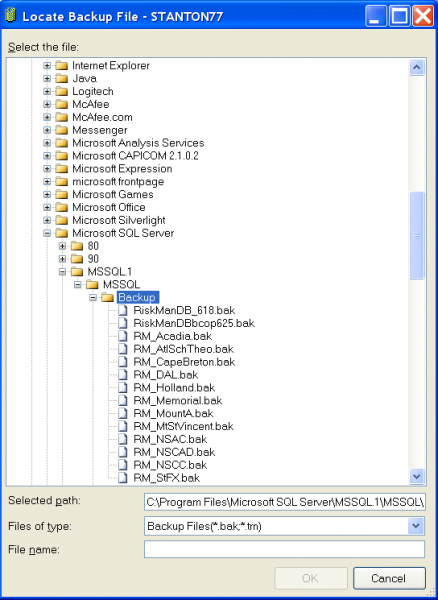Select the 90 folder label

click(93, 259)
